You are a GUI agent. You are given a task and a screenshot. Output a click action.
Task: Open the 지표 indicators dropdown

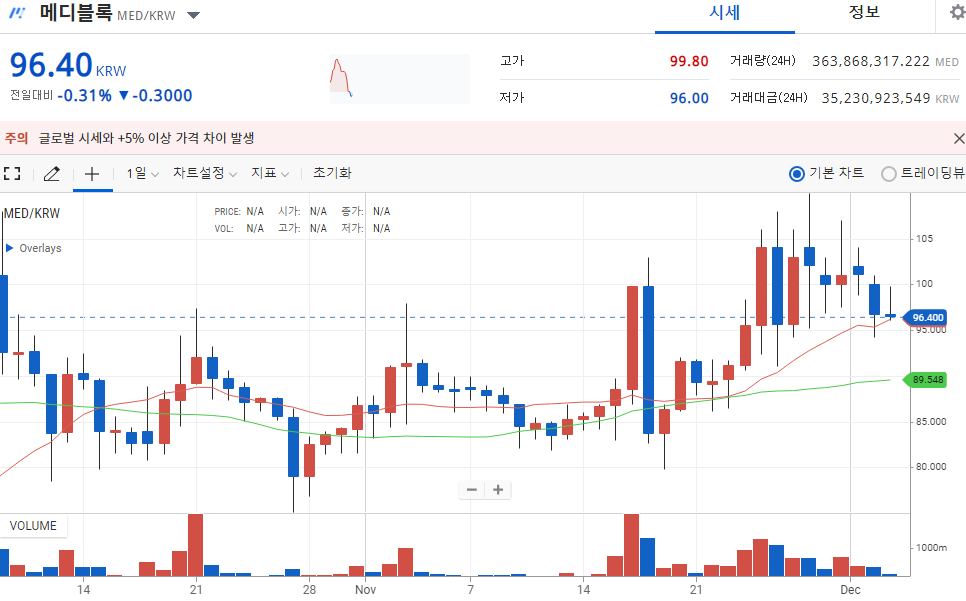coord(270,174)
